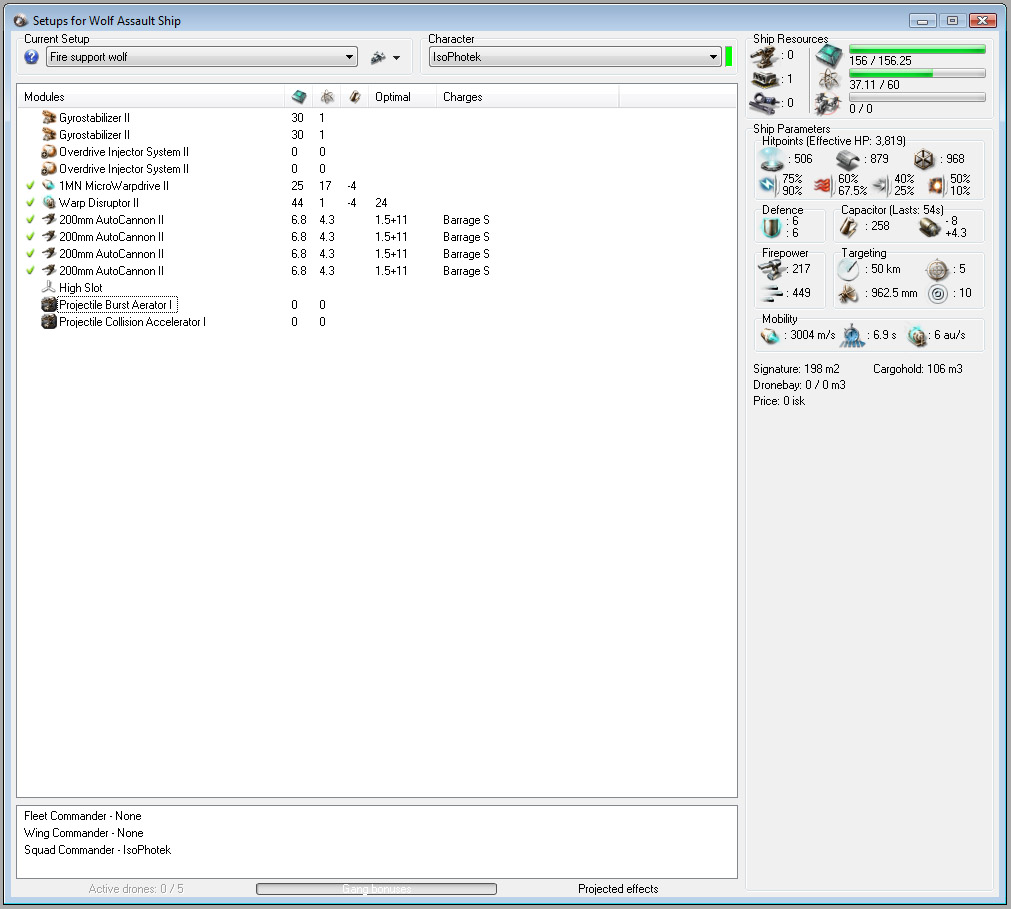Click the powergrid usage progress bar
Viewport: 1011px width, 909px height.
[x=917, y=73]
